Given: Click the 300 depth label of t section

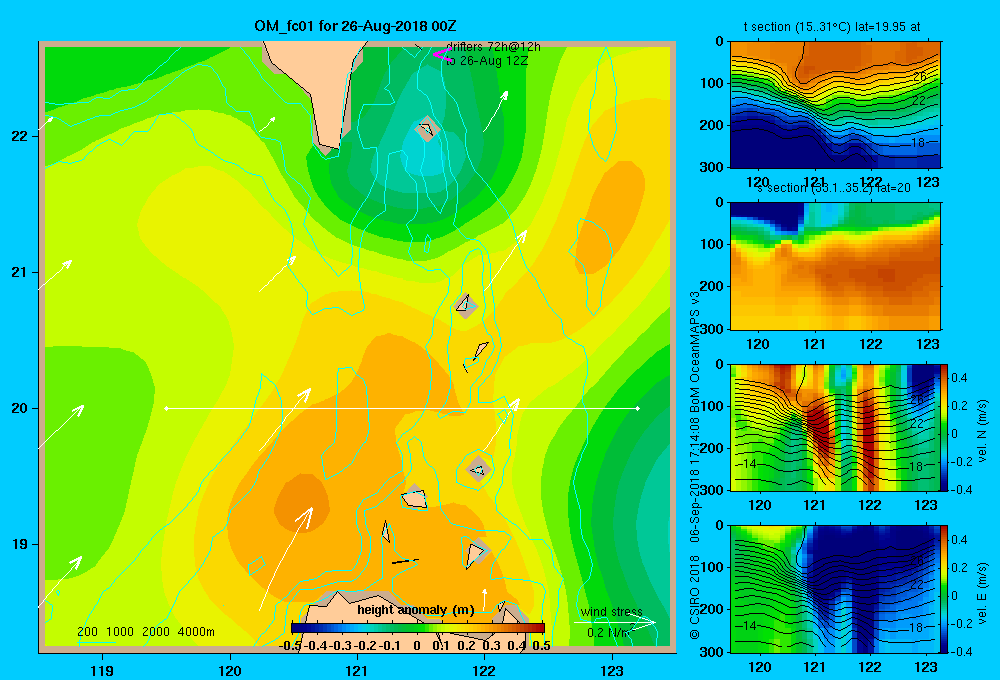Looking at the screenshot, I should [713, 167].
